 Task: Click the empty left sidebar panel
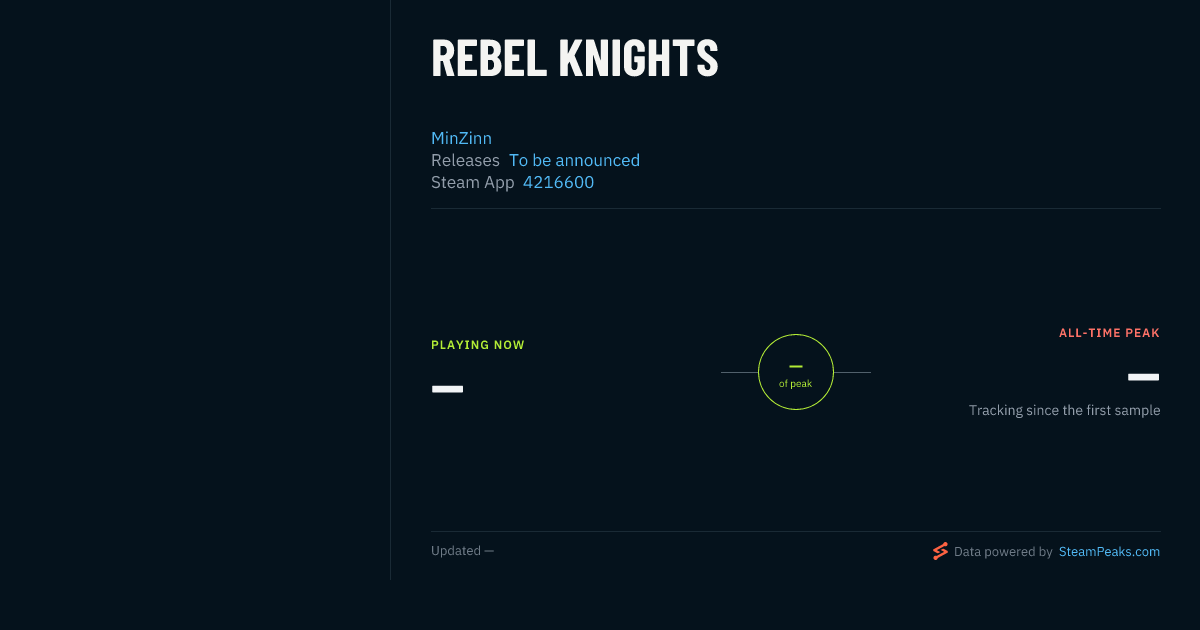pyautogui.click(x=195, y=290)
